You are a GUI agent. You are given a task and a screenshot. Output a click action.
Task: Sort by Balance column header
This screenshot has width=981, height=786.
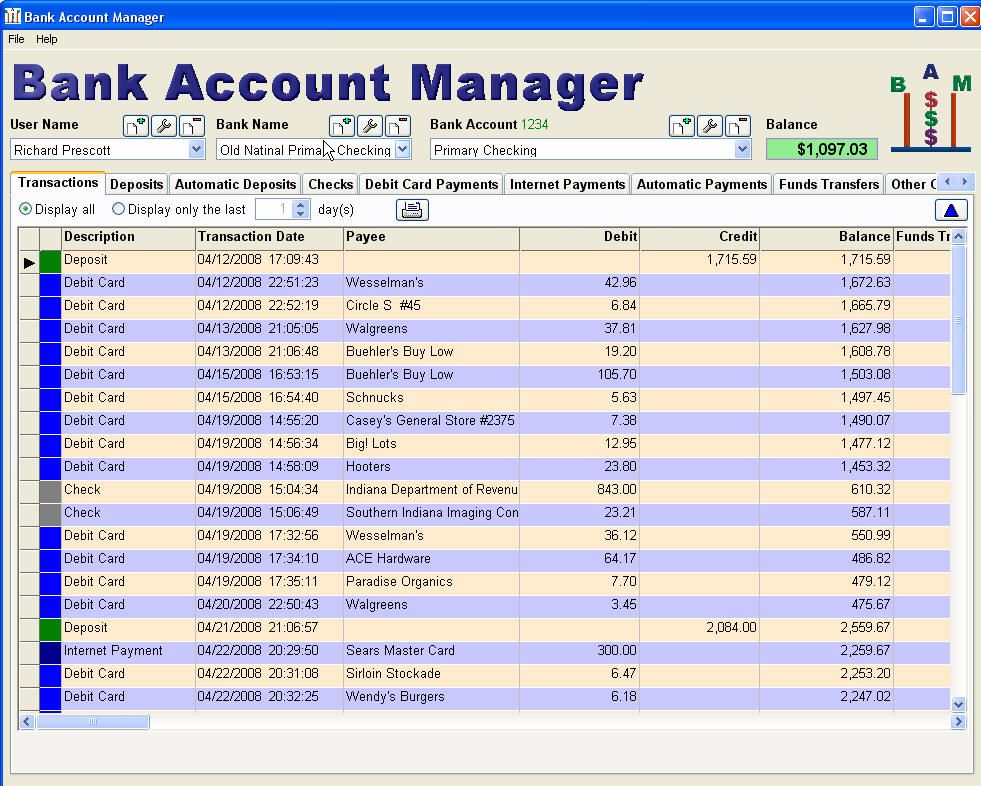(x=826, y=237)
